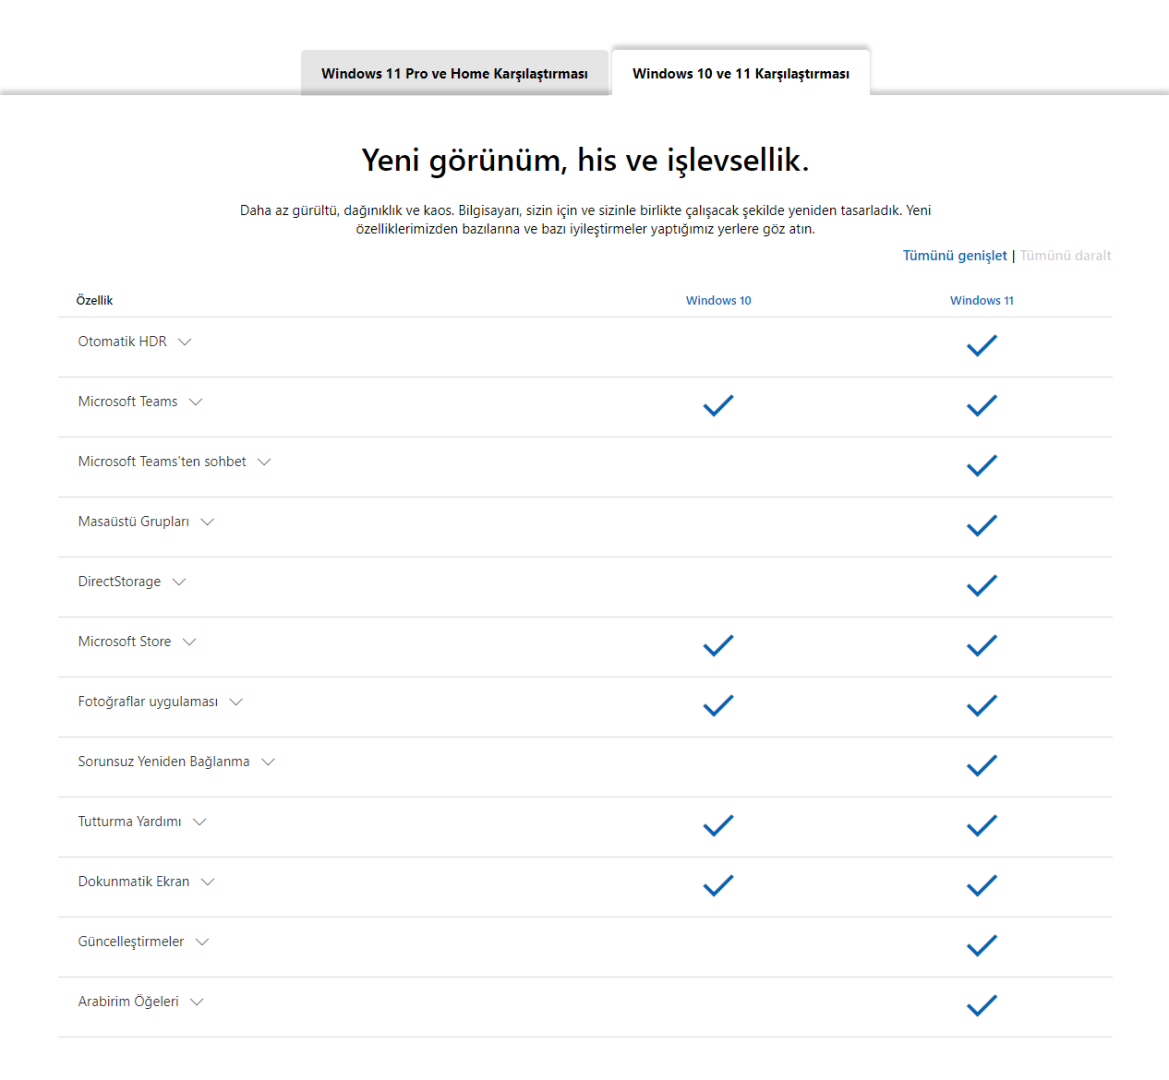This screenshot has height=1080, width=1169.
Task: Click the Windows 10 column header
Action: [x=718, y=301]
